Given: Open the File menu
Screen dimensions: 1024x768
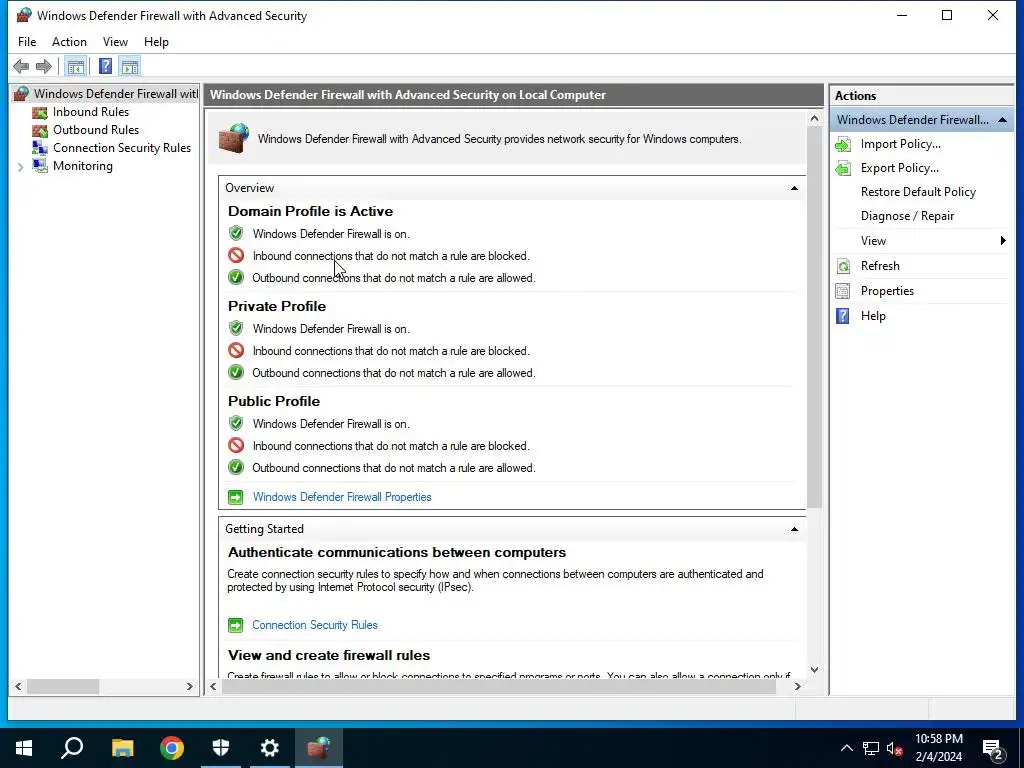Looking at the screenshot, I should [27, 42].
